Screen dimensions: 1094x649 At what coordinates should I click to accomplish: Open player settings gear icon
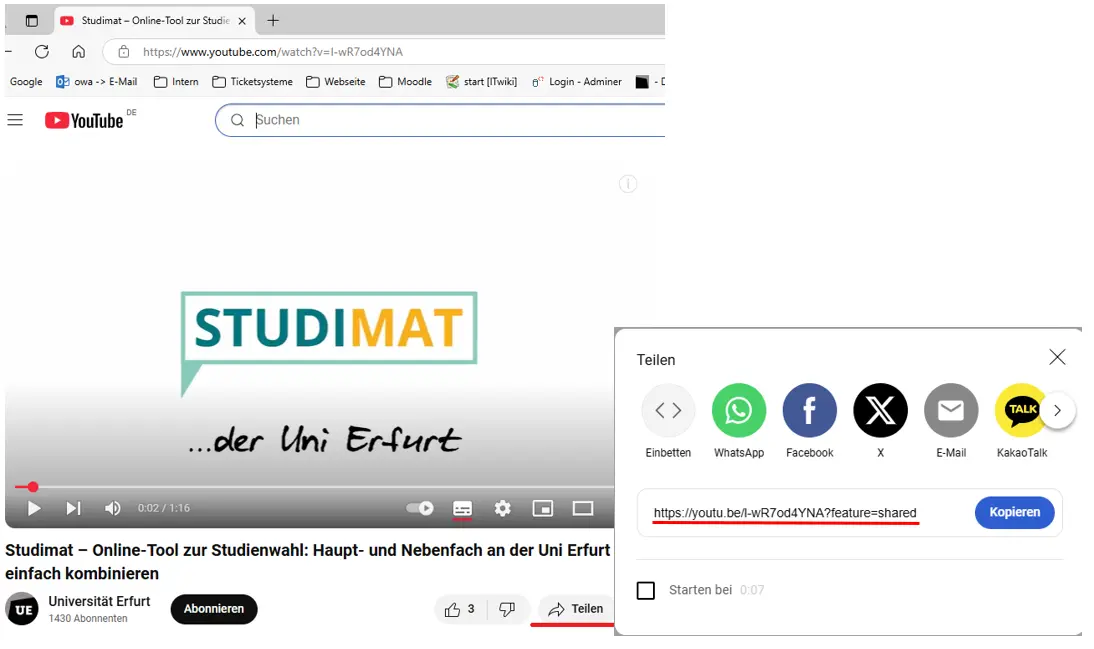pyautogui.click(x=502, y=508)
